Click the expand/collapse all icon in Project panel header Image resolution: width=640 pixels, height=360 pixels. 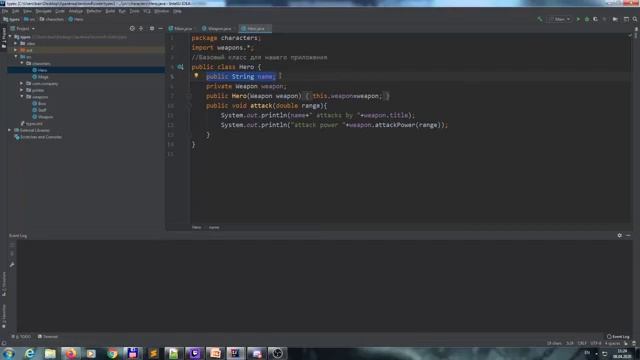tap(141, 29)
